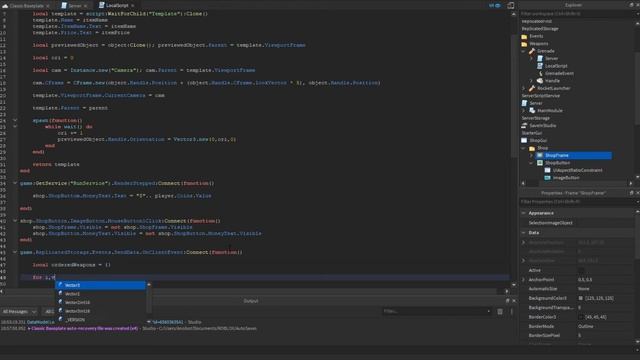The height and width of the screenshot is (360, 640).
Task: Click the SaveInStudio value icon
Action: point(524,126)
